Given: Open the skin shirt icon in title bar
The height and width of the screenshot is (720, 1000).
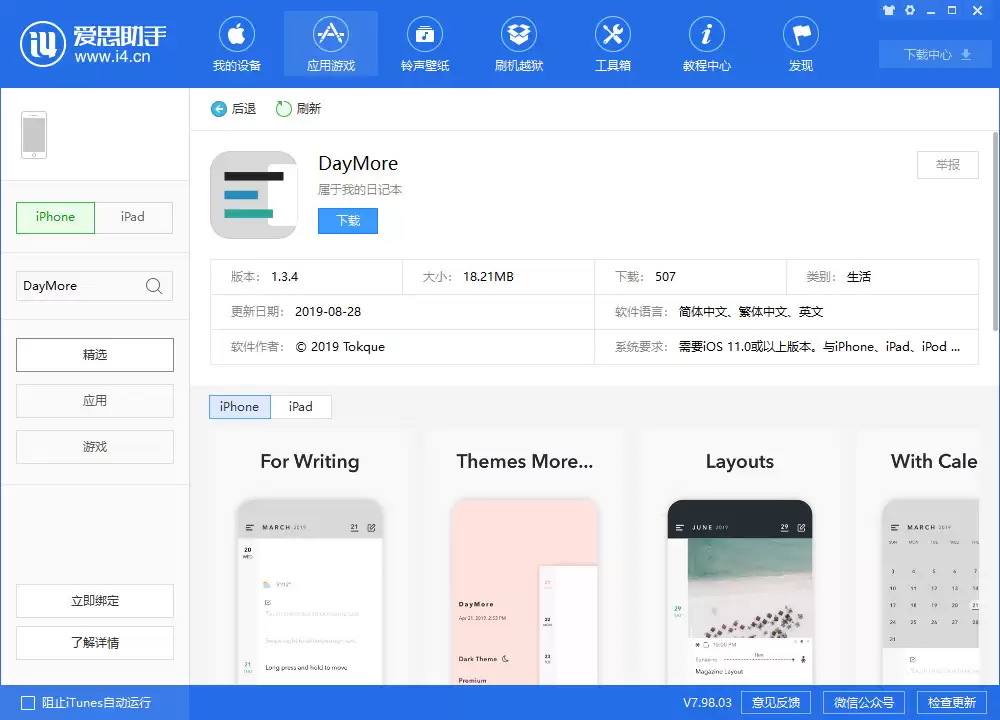Looking at the screenshot, I should [889, 10].
